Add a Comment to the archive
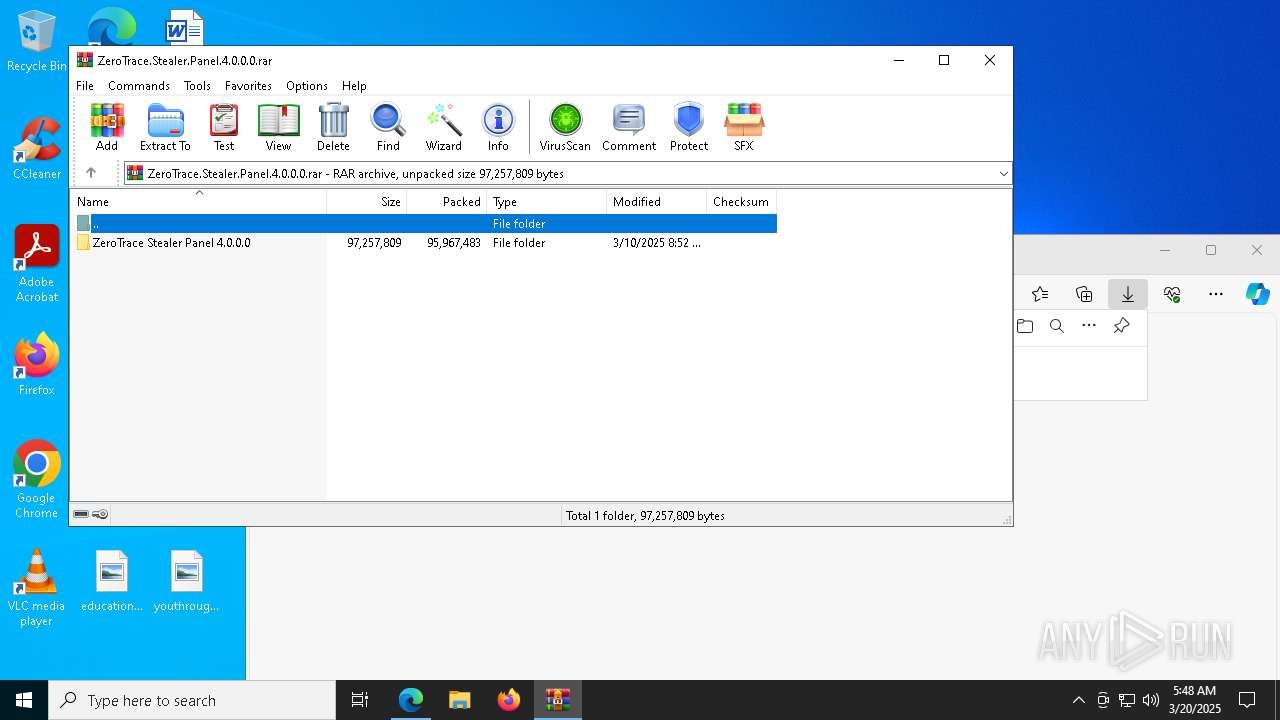The height and width of the screenshot is (720, 1280). pyautogui.click(x=629, y=127)
